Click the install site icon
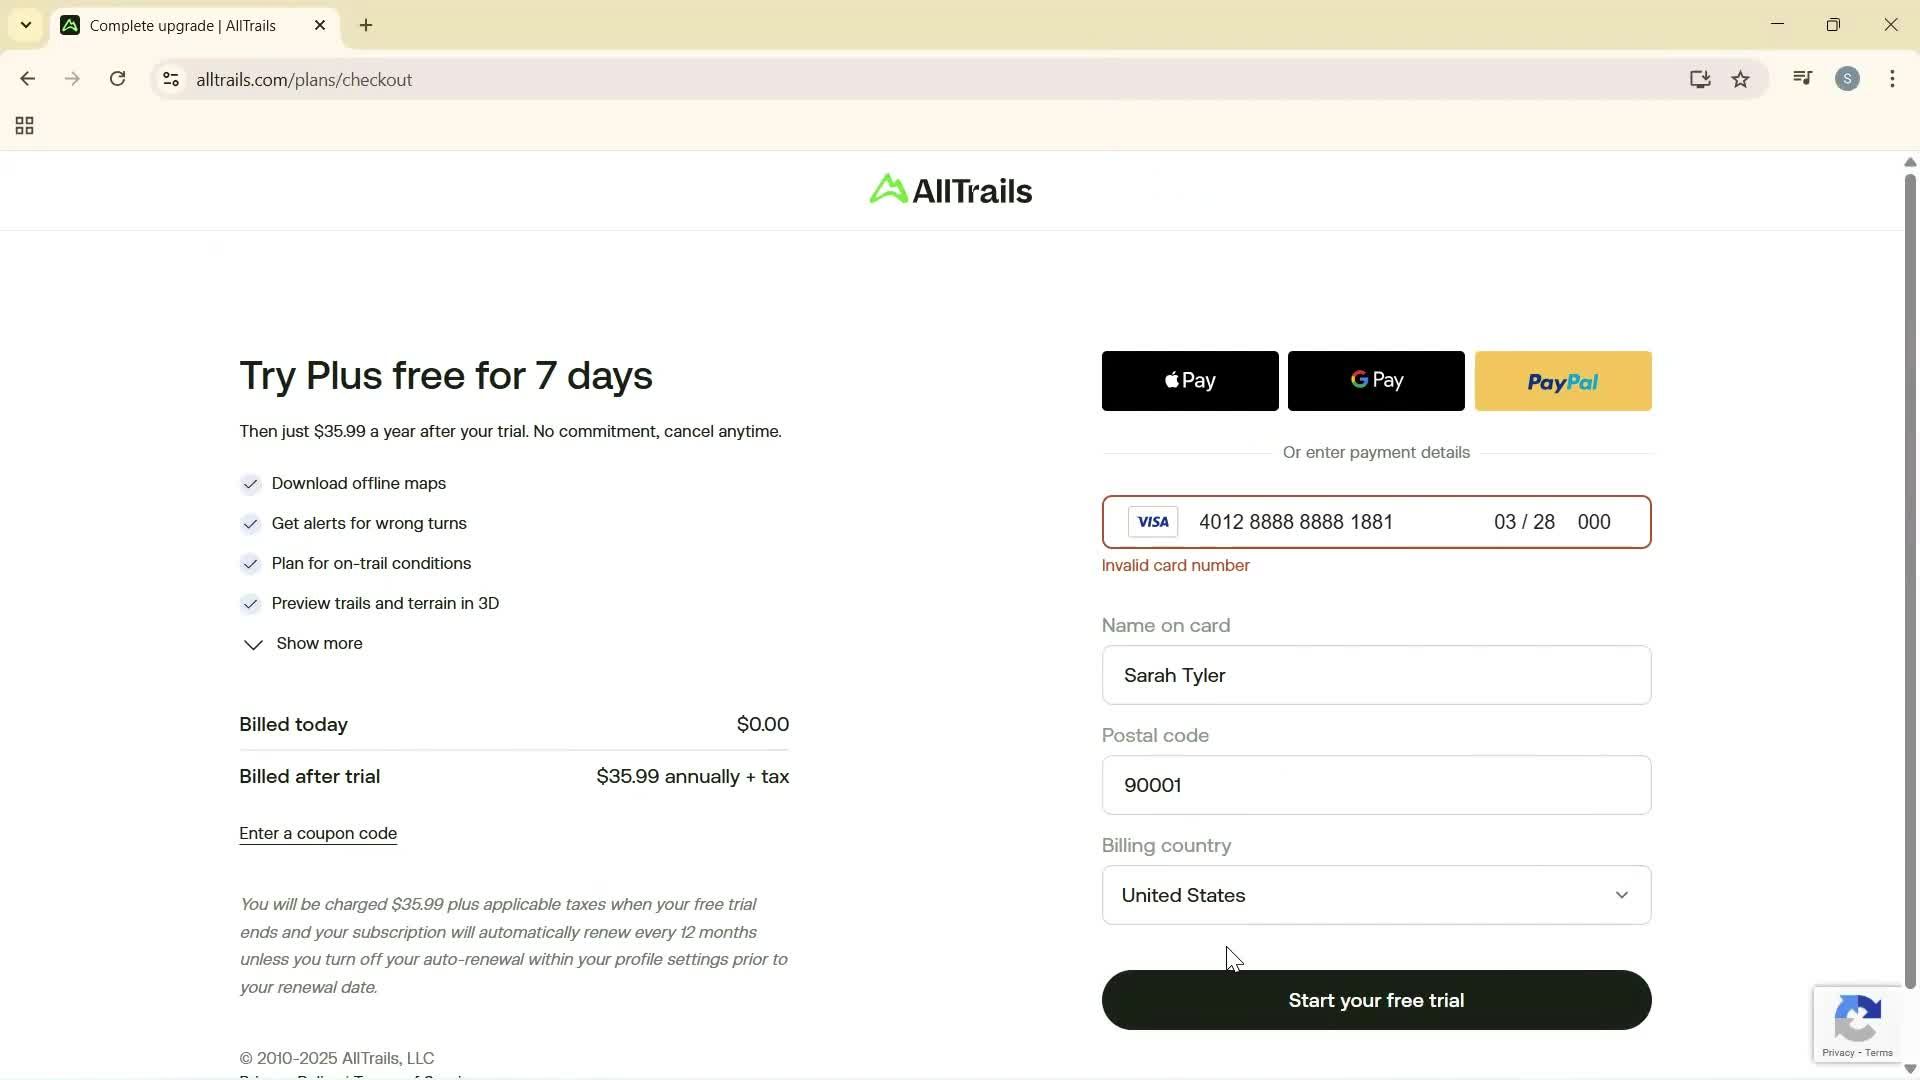 coord(1700,79)
